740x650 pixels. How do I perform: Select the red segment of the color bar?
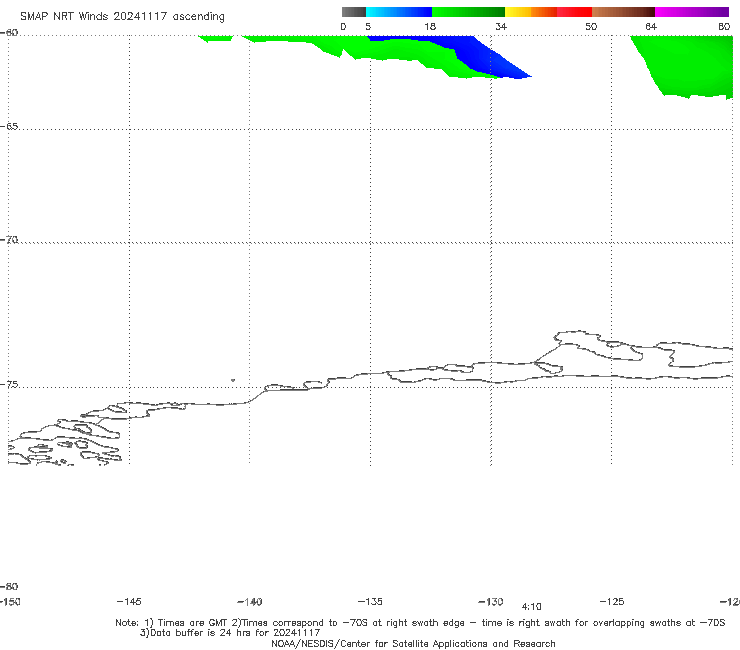[574, 12]
